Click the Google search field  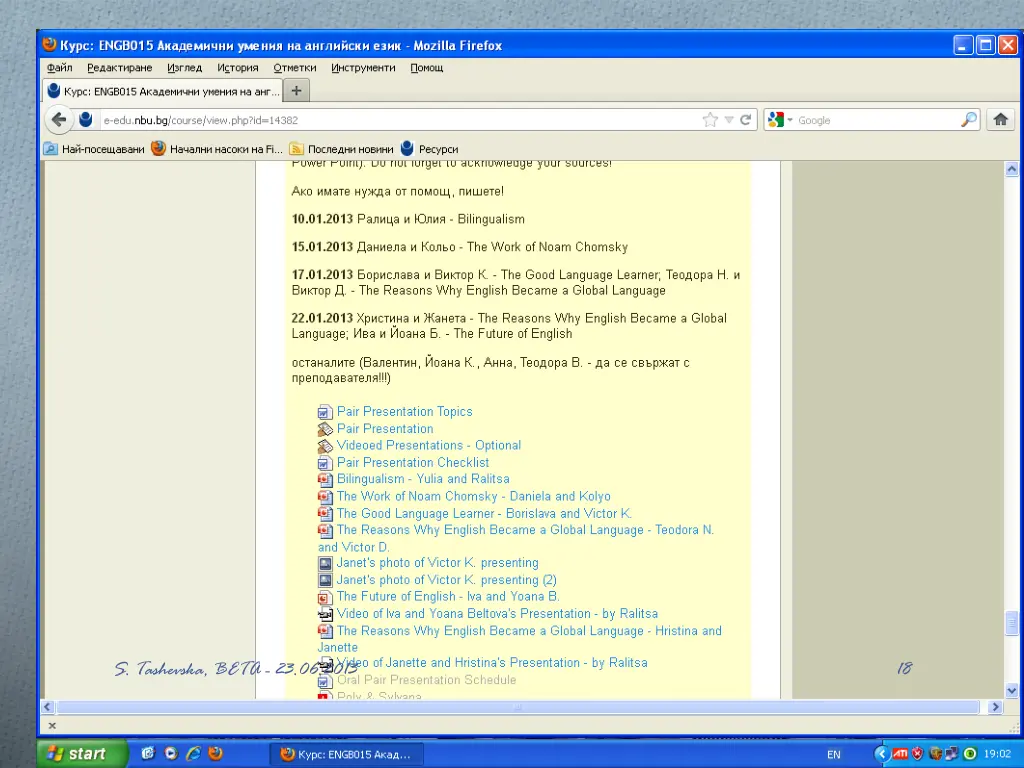(x=875, y=120)
